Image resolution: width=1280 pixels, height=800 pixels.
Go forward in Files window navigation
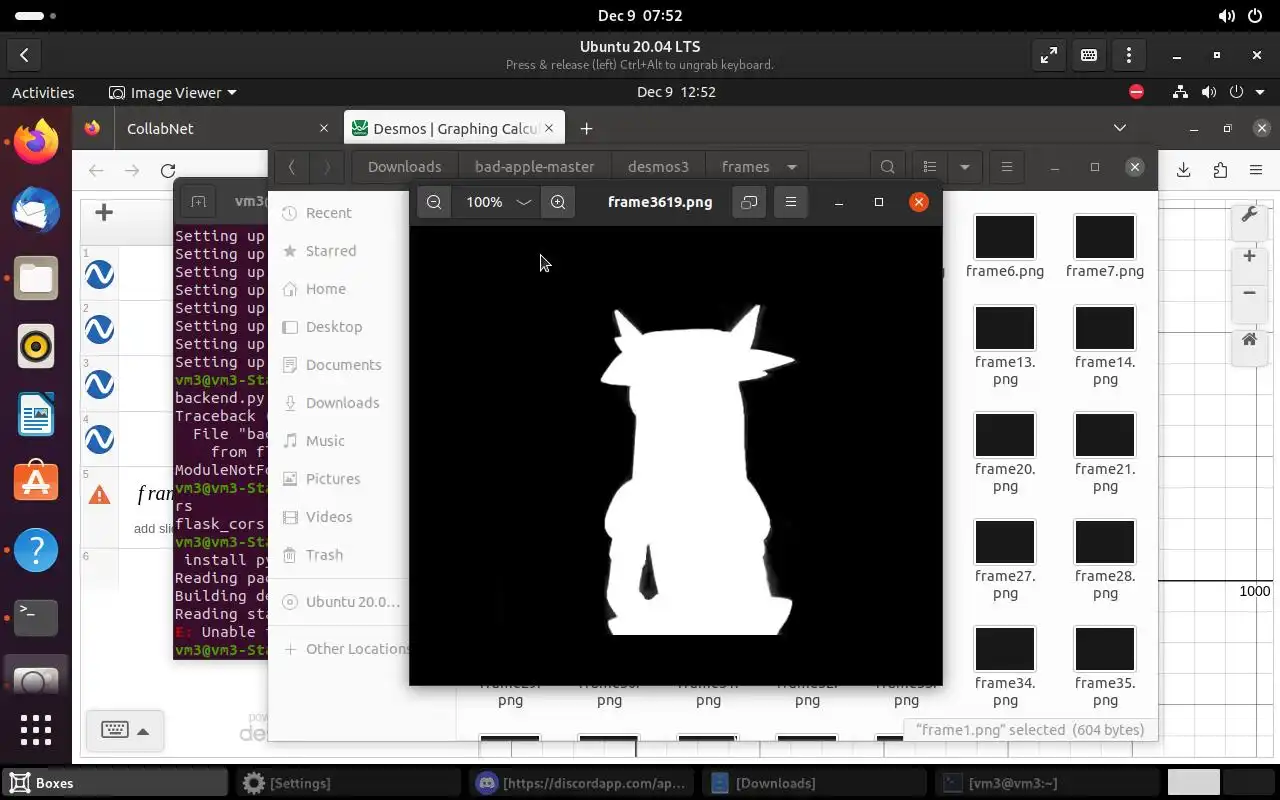pyautogui.click(x=326, y=167)
